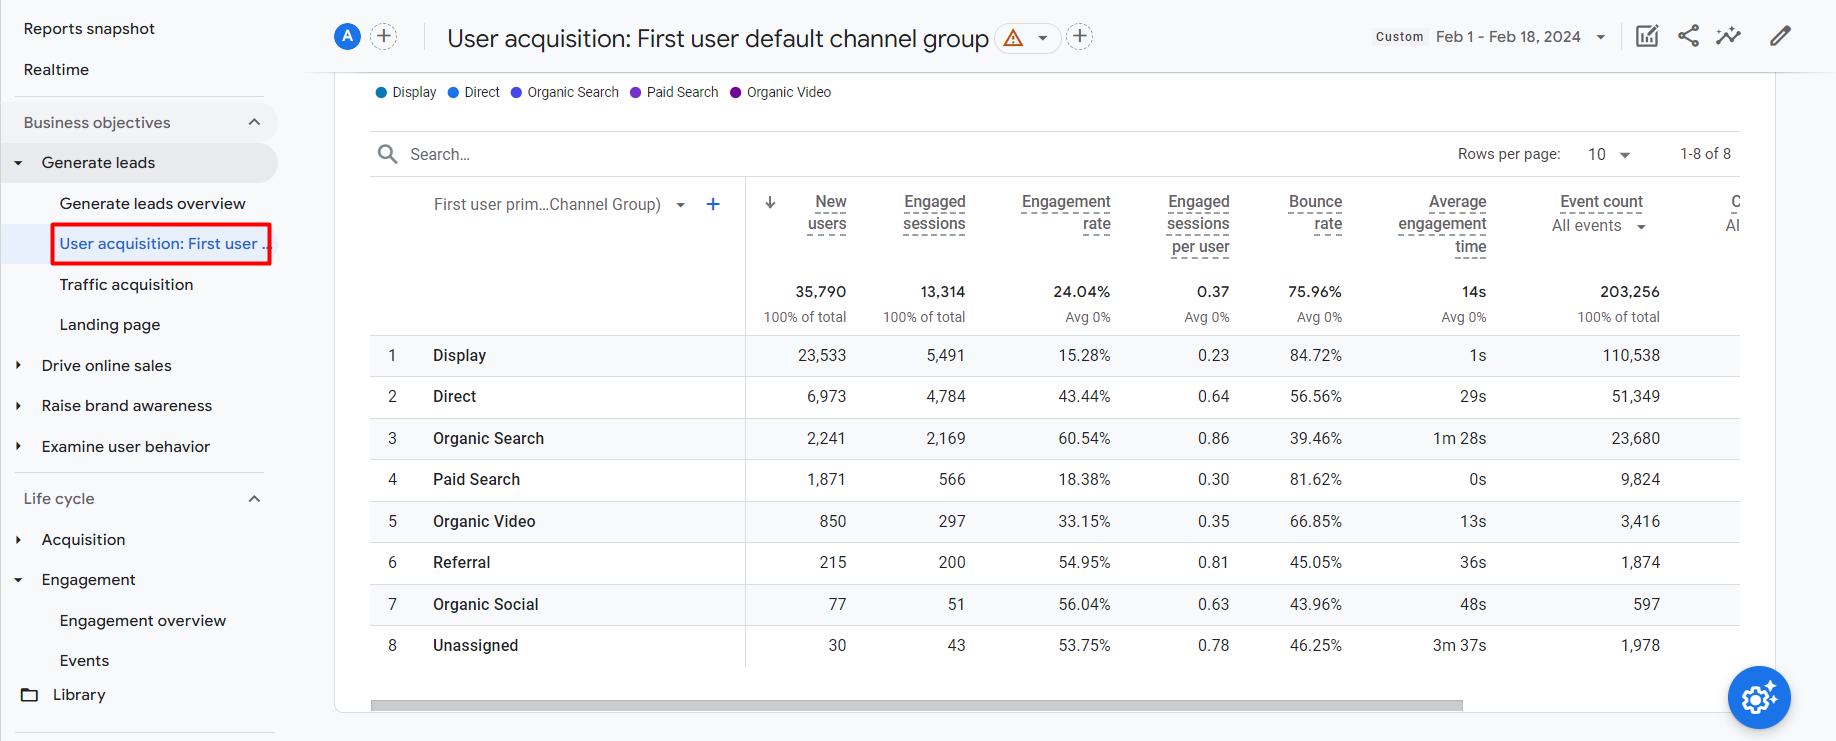Open the Traffic acquisition report

126,285
